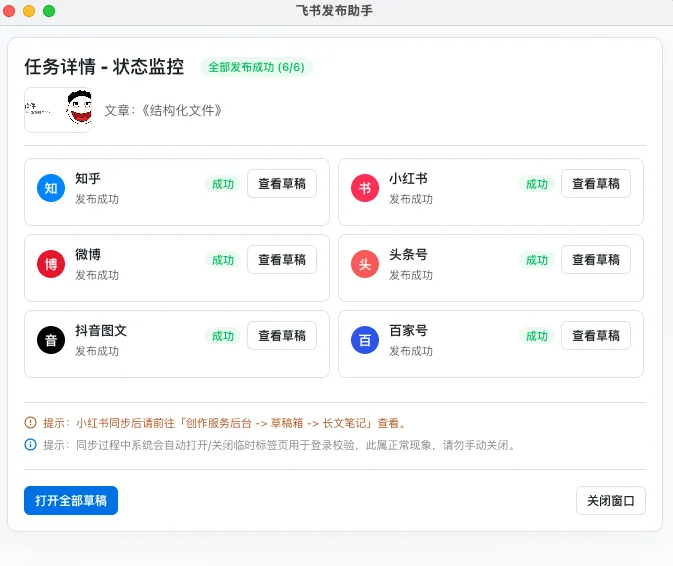
Task: Click the article title 《结构化文件》
Action: click(x=181, y=111)
